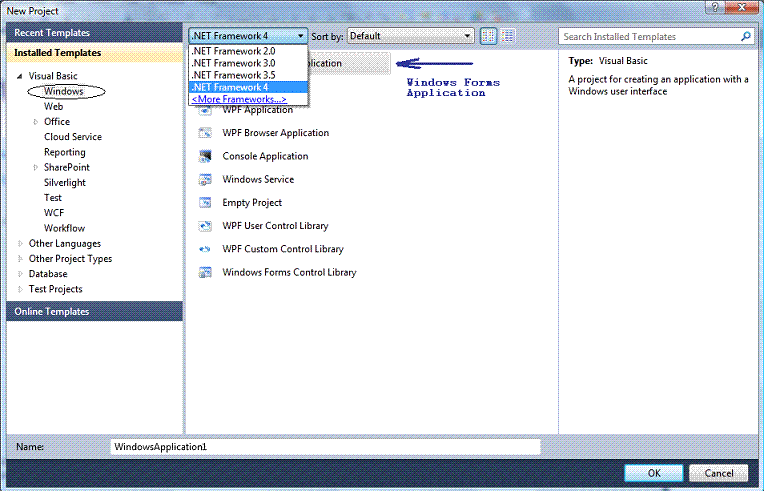Image resolution: width=764 pixels, height=491 pixels.
Task: Select the WPF User Control Library template
Action: click(x=275, y=226)
